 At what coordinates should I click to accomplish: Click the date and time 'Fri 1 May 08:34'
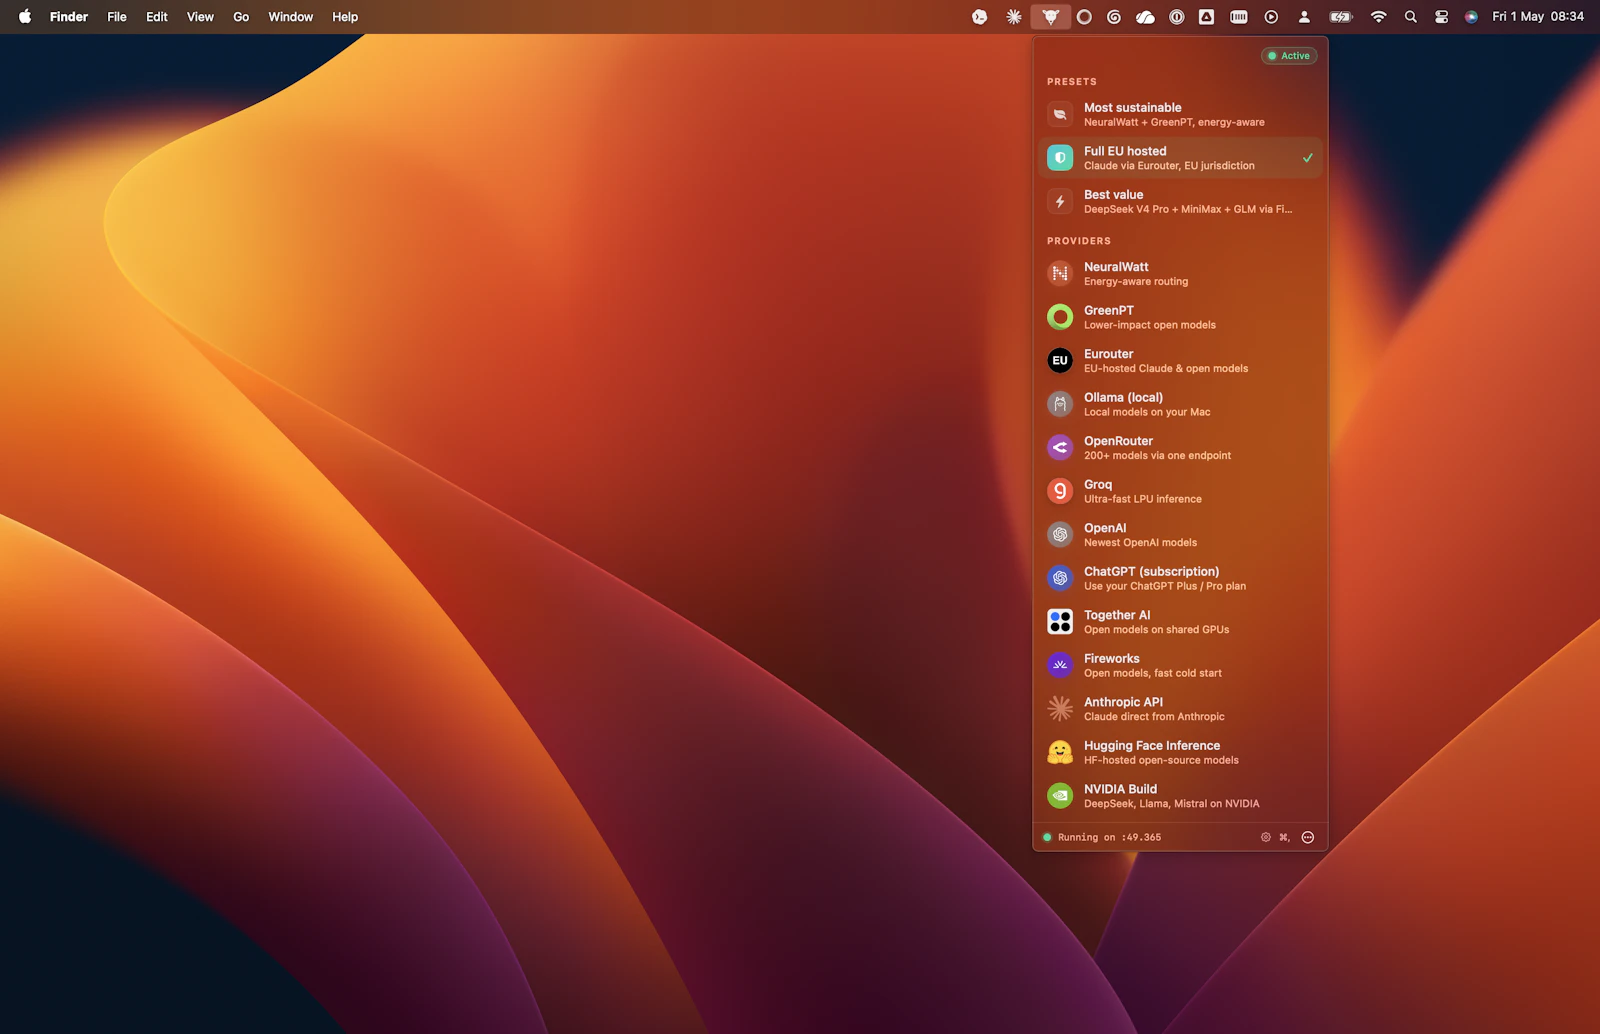coord(1538,17)
